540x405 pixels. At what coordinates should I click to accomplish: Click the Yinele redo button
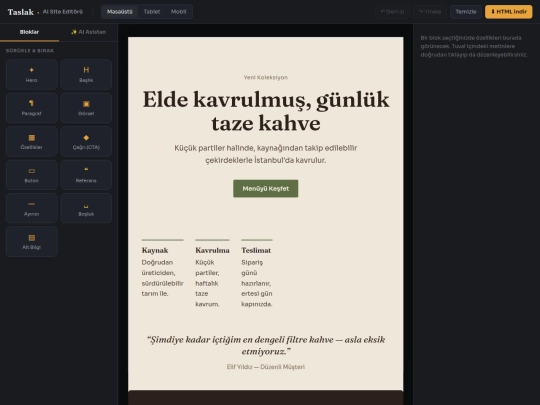[429, 12]
